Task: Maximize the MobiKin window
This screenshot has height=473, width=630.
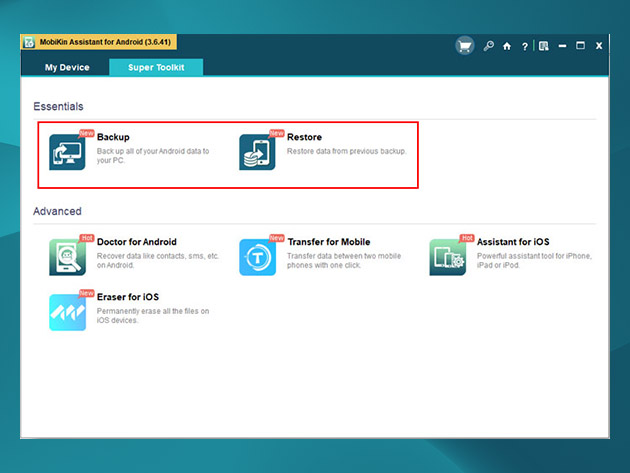Action: (581, 46)
